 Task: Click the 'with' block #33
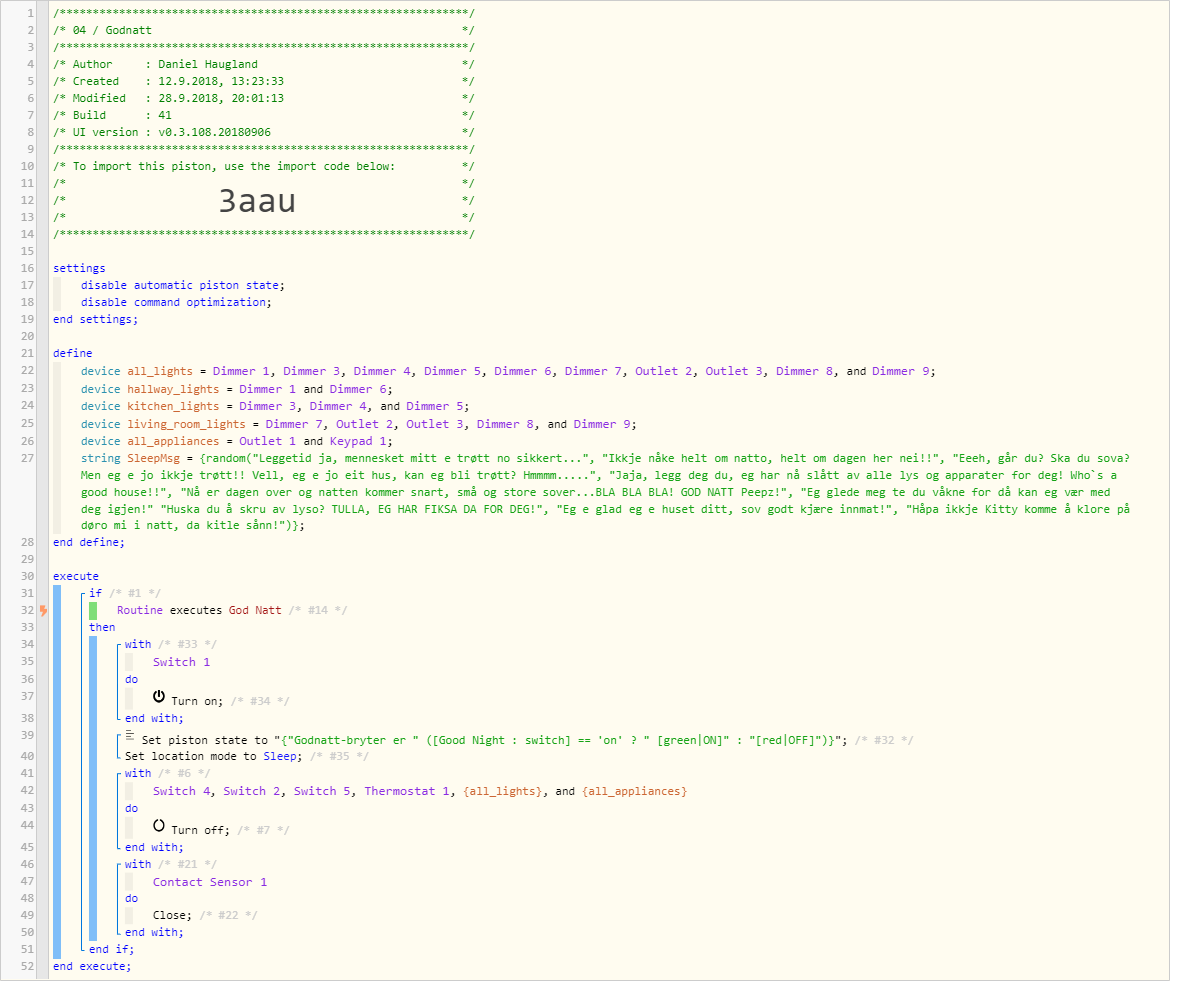(x=137, y=646)
